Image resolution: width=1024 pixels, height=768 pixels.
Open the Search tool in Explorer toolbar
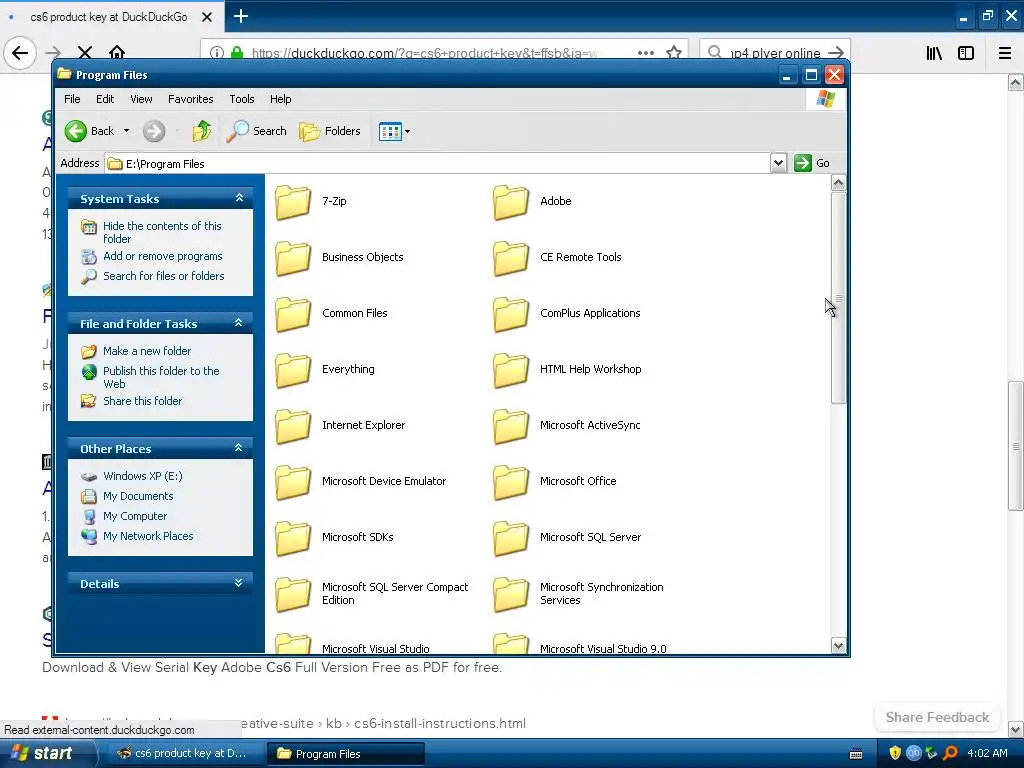256,131
